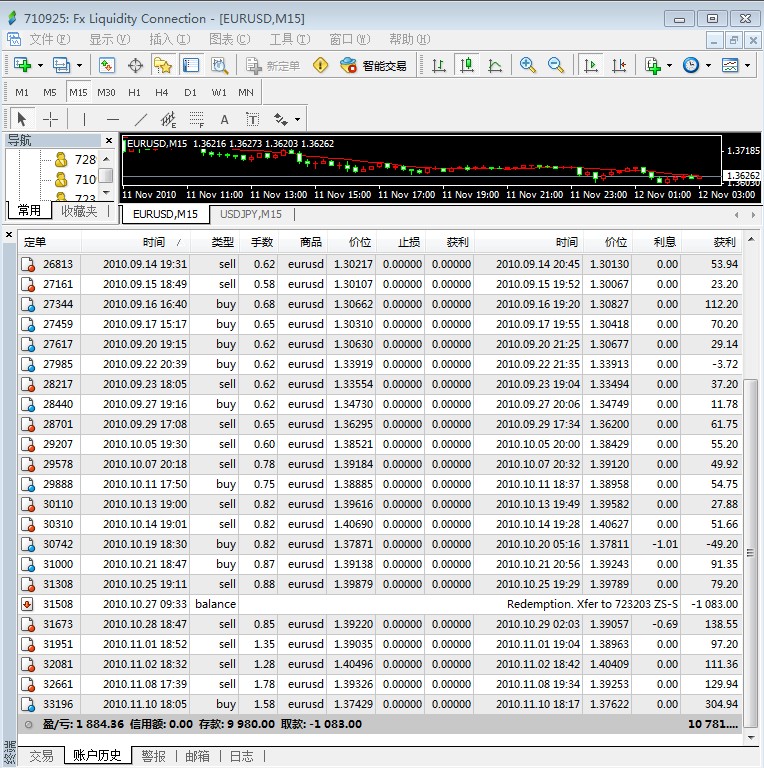This screenshot has height=768, width=764.
Task: Switch to the USDJPY,M15 chart tab
Action: tap(250, 214)
